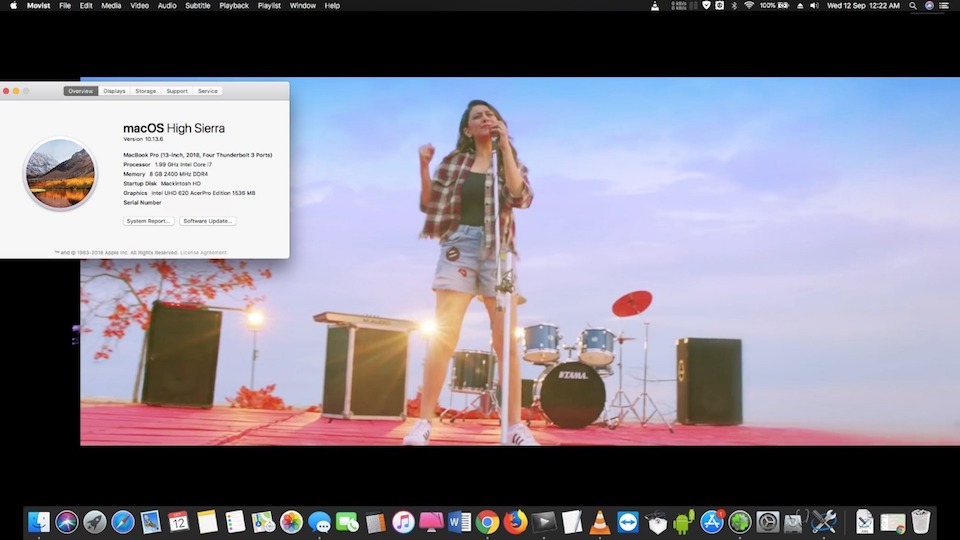Open the Apple menu

[x=13, y=6]
